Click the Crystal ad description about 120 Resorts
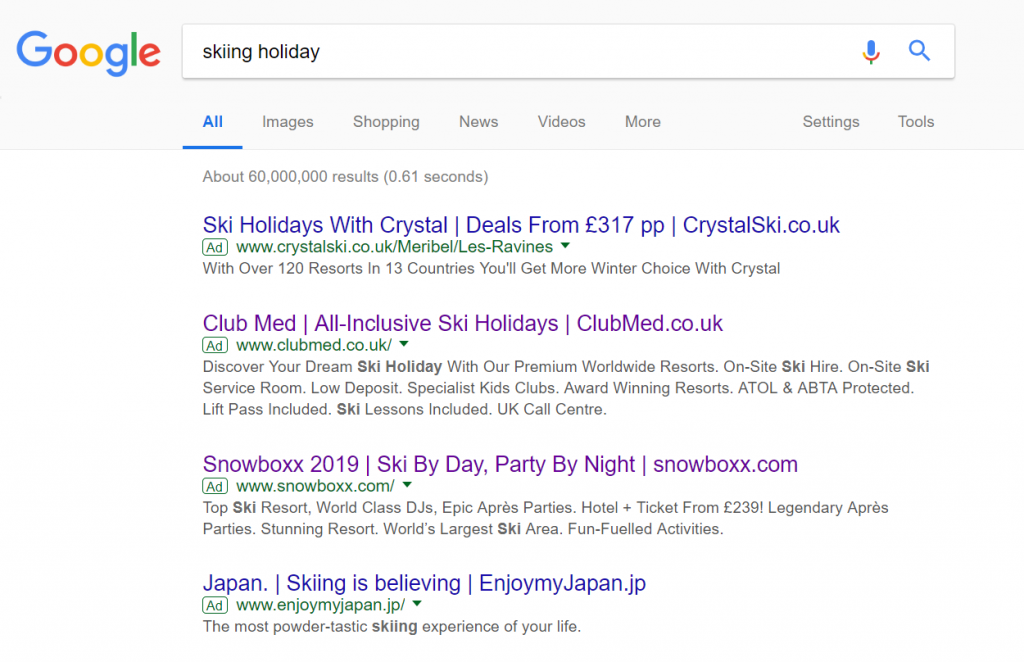Viewport: 1024px width, 662px height. click(492, 268)
